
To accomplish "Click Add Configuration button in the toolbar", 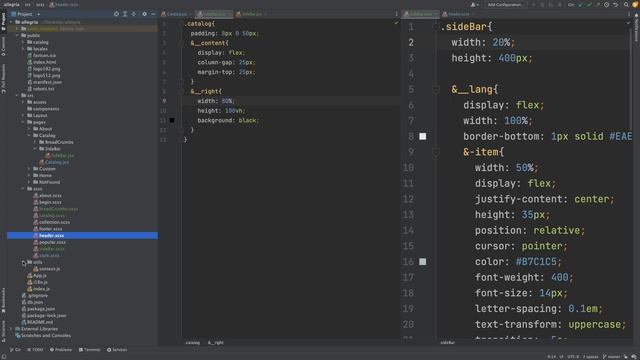I will point(504,4).
